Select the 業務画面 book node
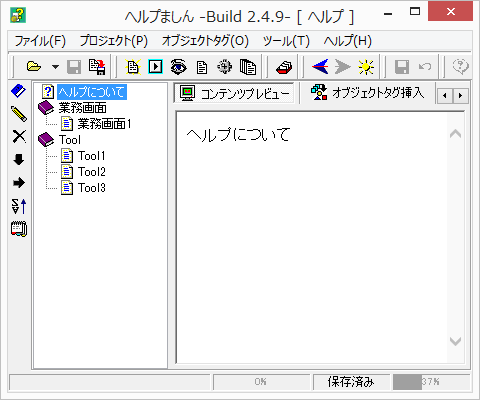The height and width of the screenshot is (401, 480). (x=83, y=108)
